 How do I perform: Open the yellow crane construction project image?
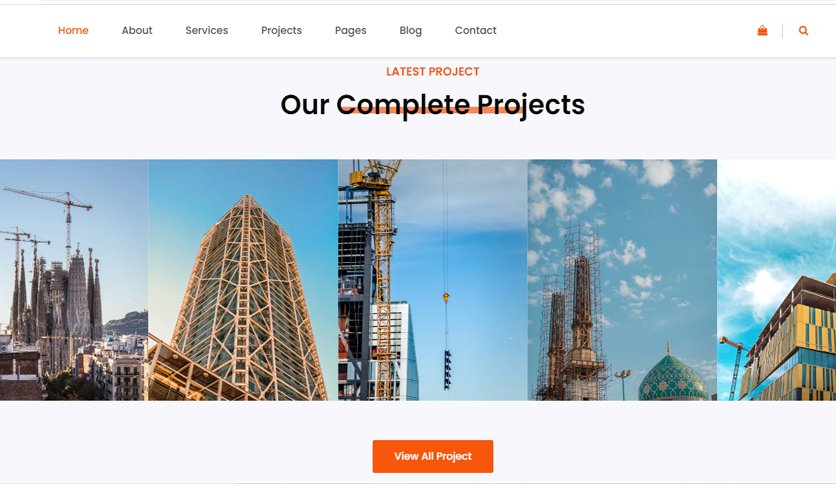(433, 280)
